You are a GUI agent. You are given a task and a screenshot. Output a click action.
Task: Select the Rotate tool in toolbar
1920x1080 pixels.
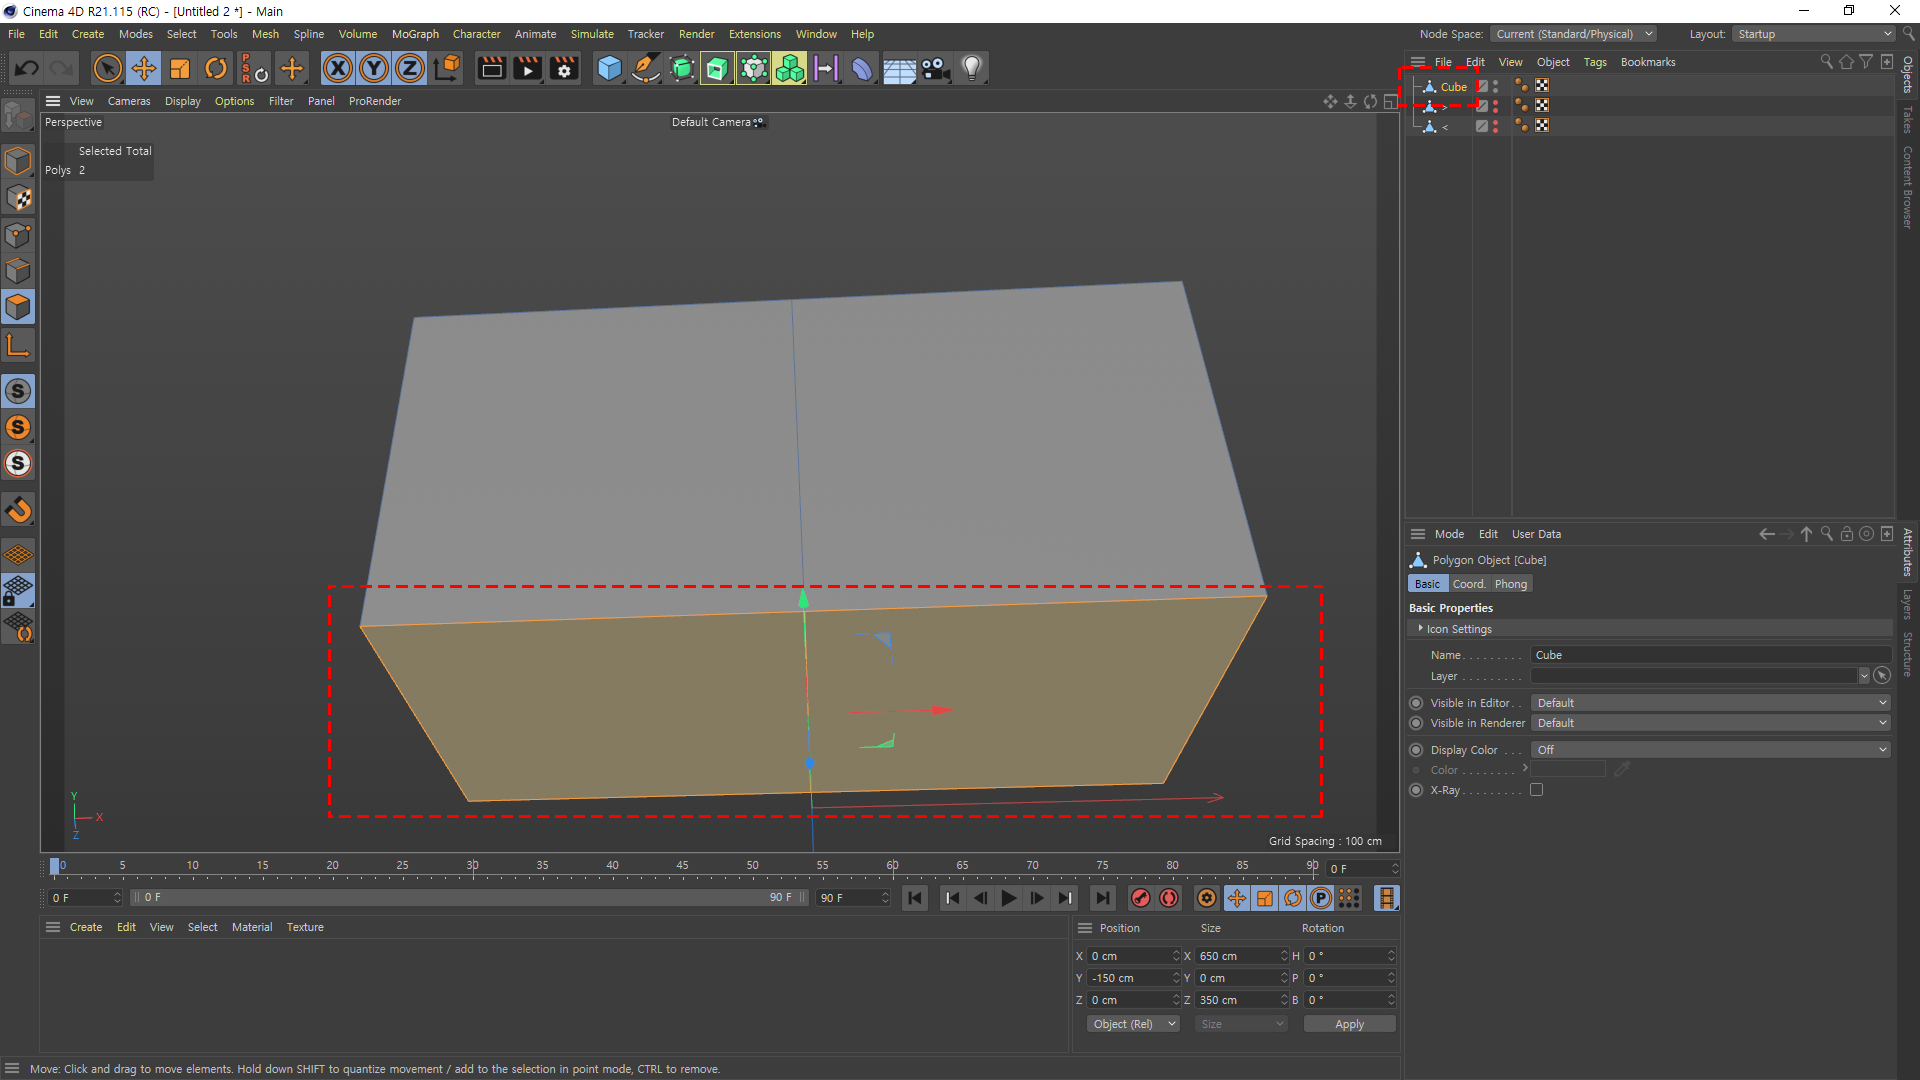pos(216,68)
